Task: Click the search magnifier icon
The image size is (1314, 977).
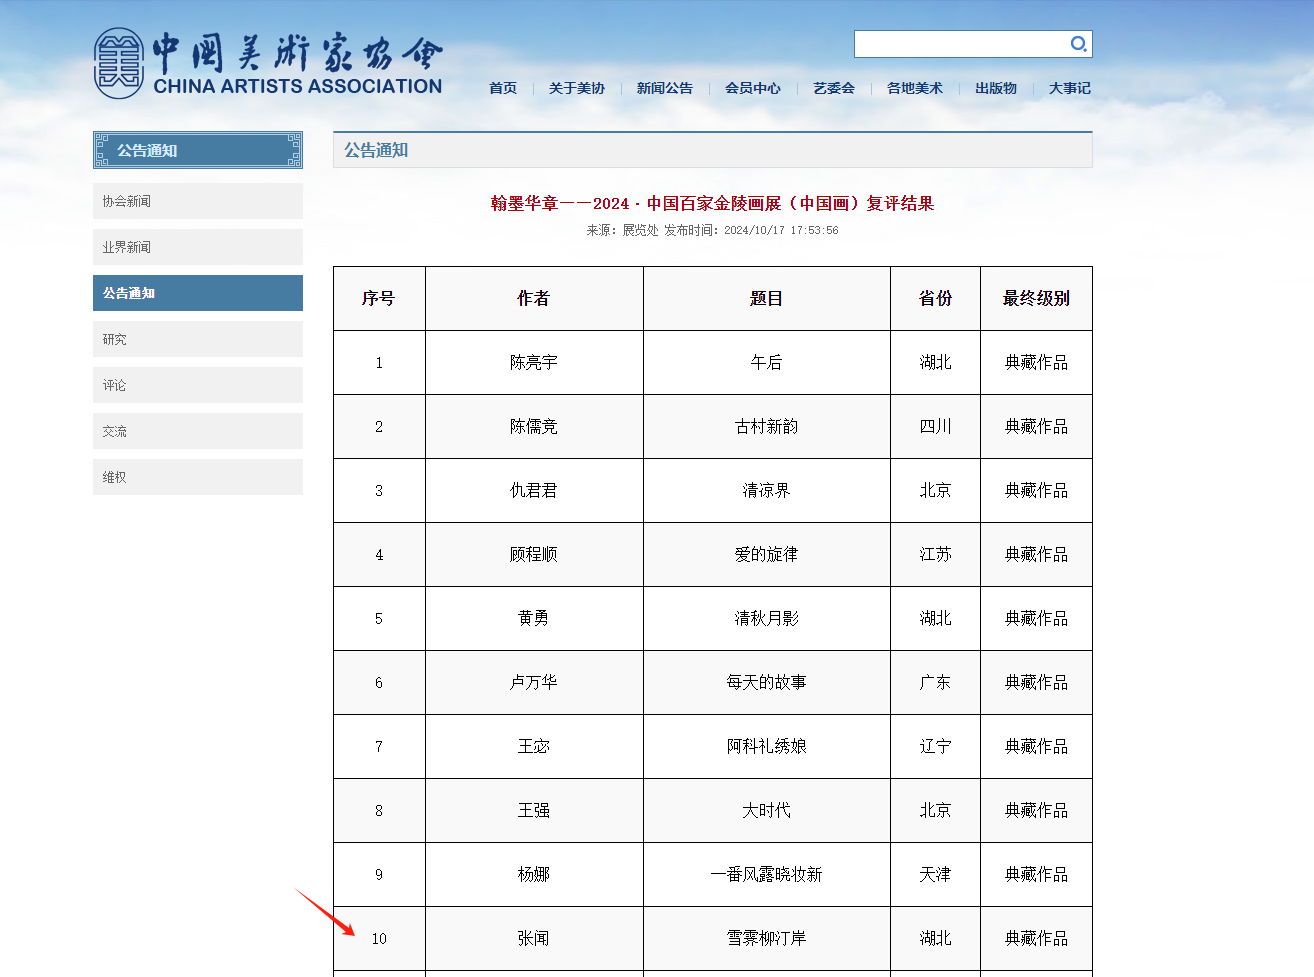Action: pos(1078,44)
